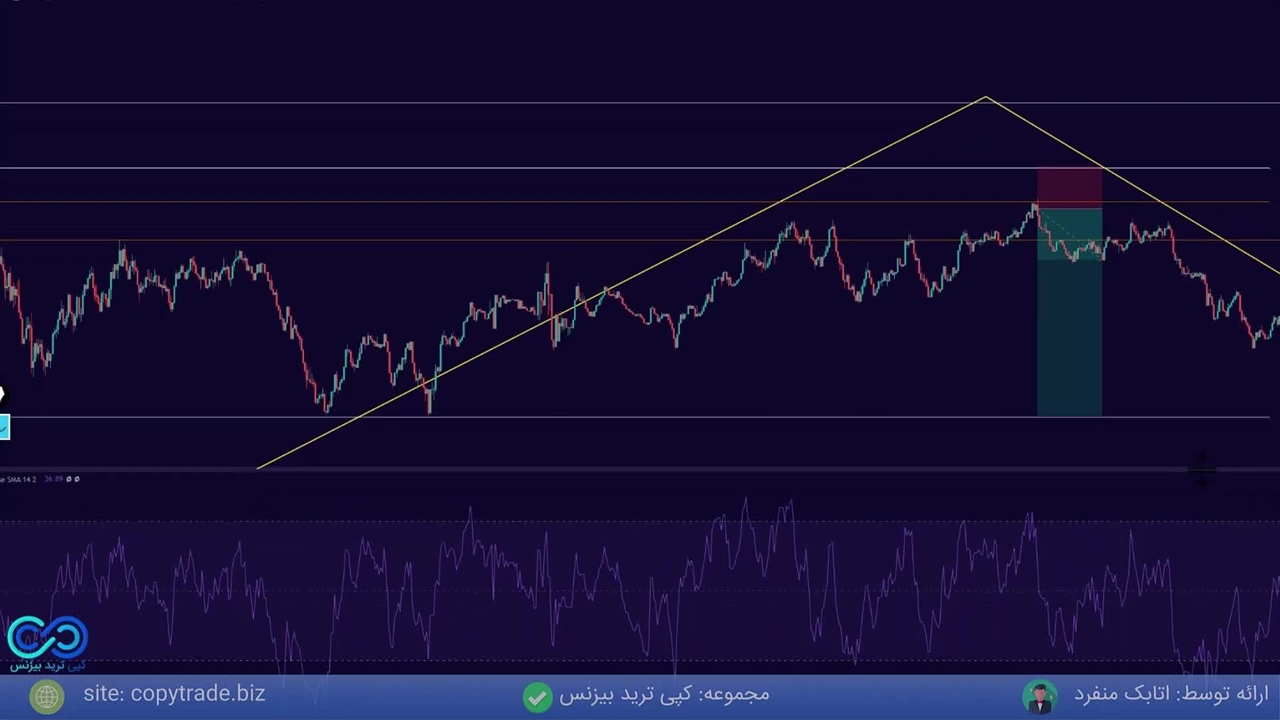
Task: Open the copytrade.biz site link
Action: tap(174, 694)
